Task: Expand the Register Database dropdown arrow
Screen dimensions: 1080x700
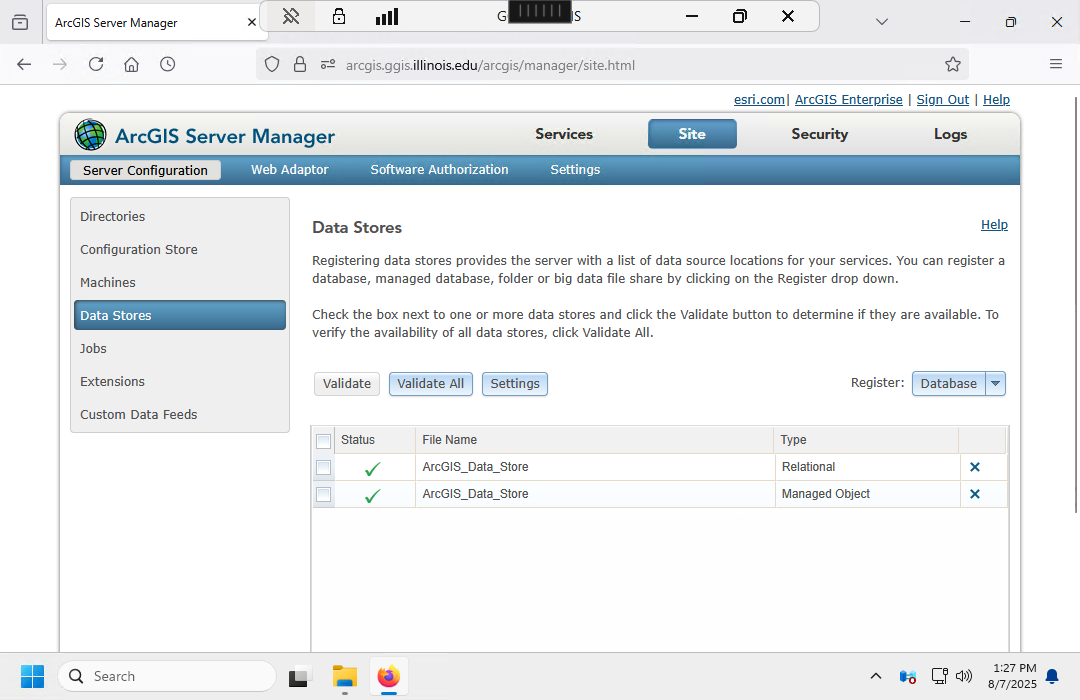Action: pyautogui.click(x=995, y=383)
